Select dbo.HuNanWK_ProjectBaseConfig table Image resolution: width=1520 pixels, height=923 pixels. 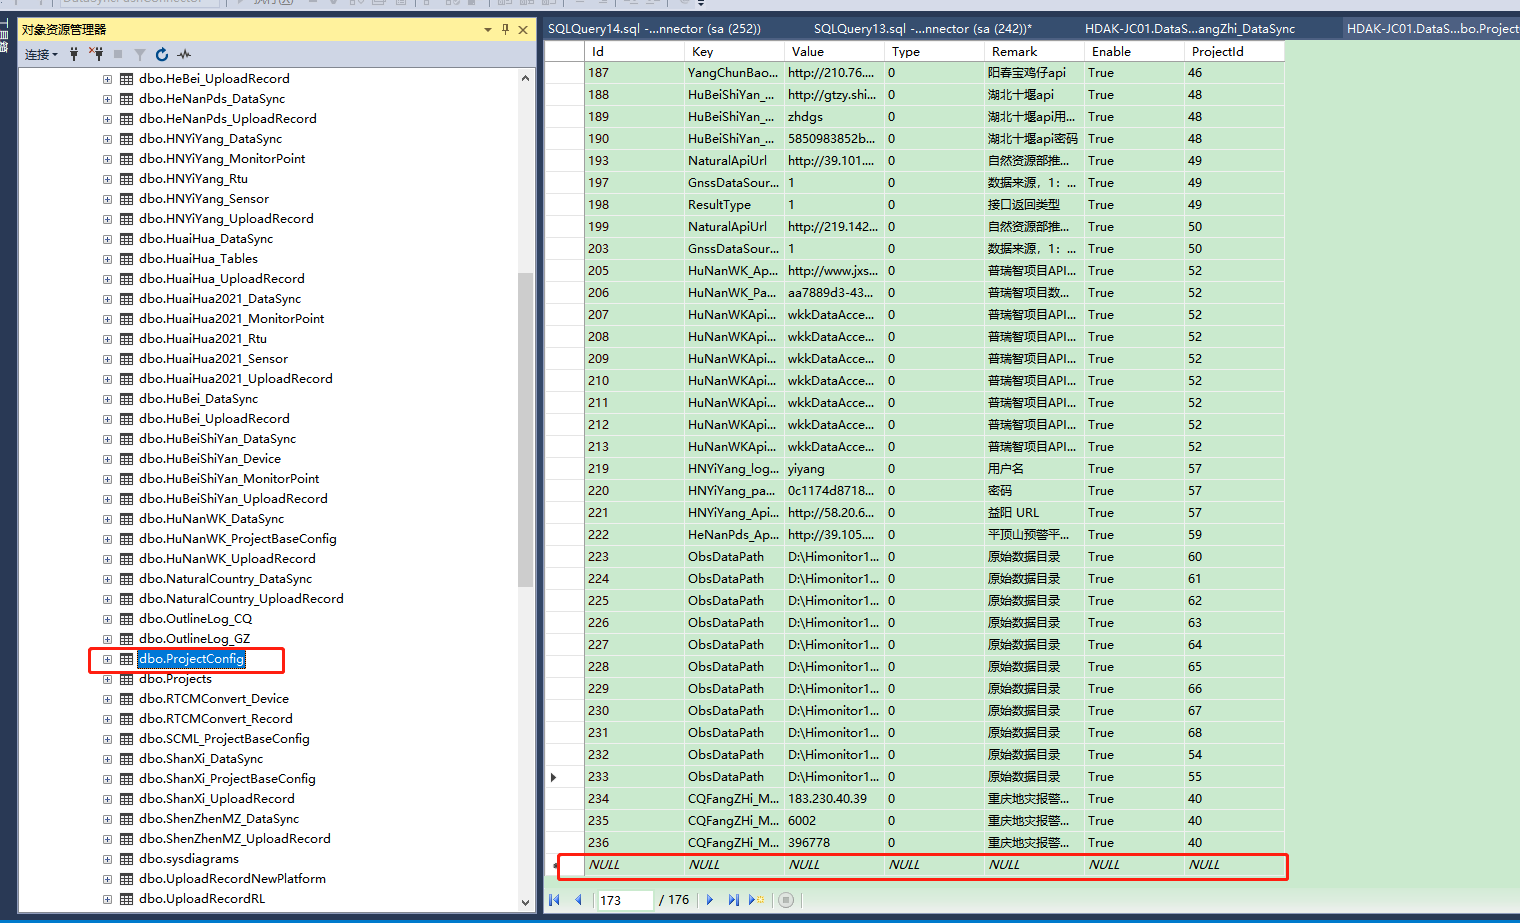pos(237,539)
